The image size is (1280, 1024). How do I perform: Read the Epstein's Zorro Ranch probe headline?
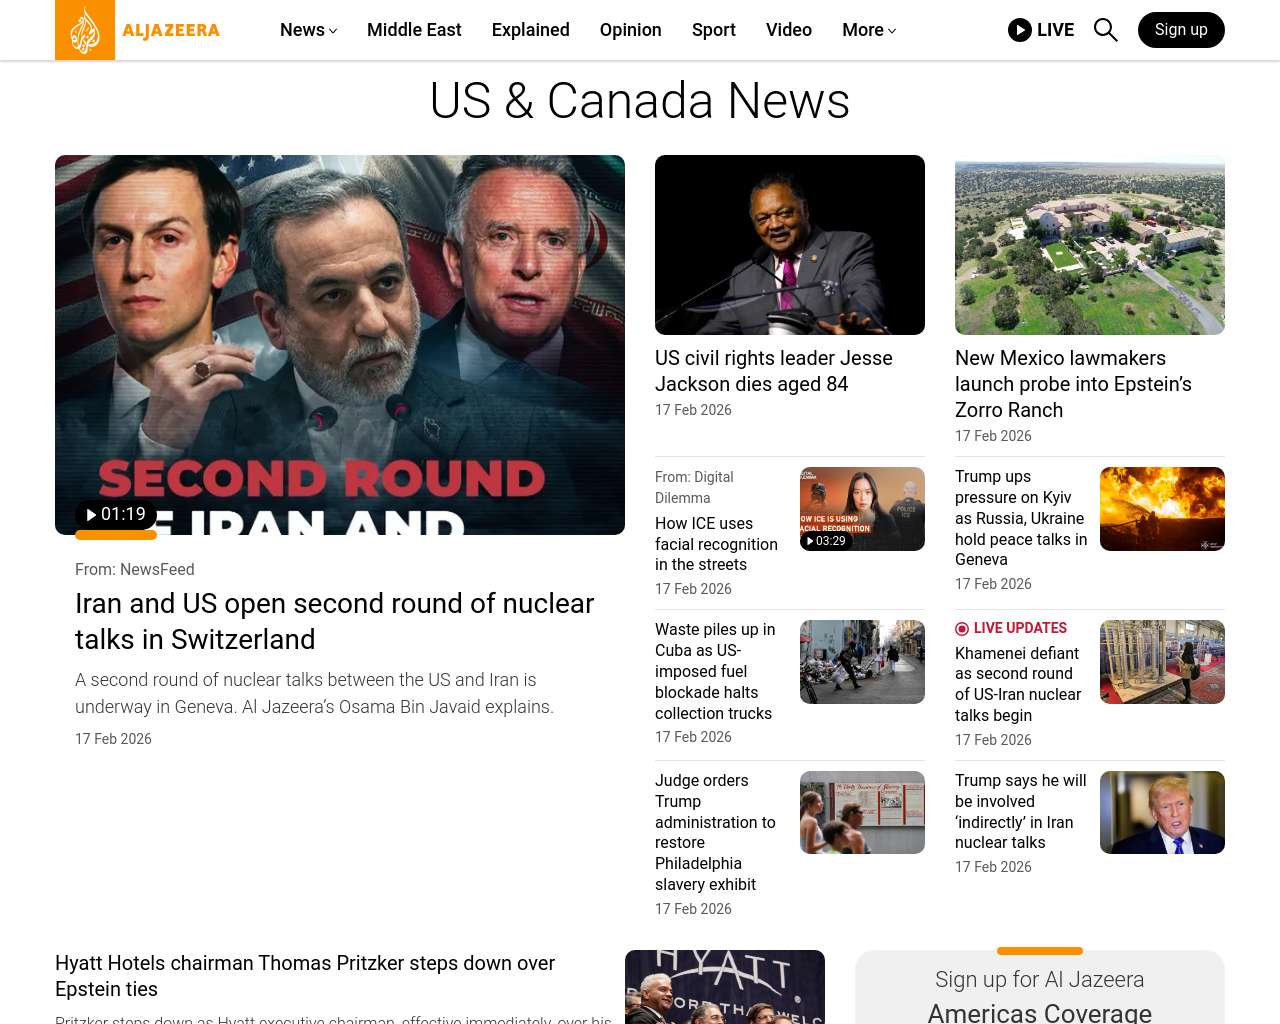pos(1073,384)
